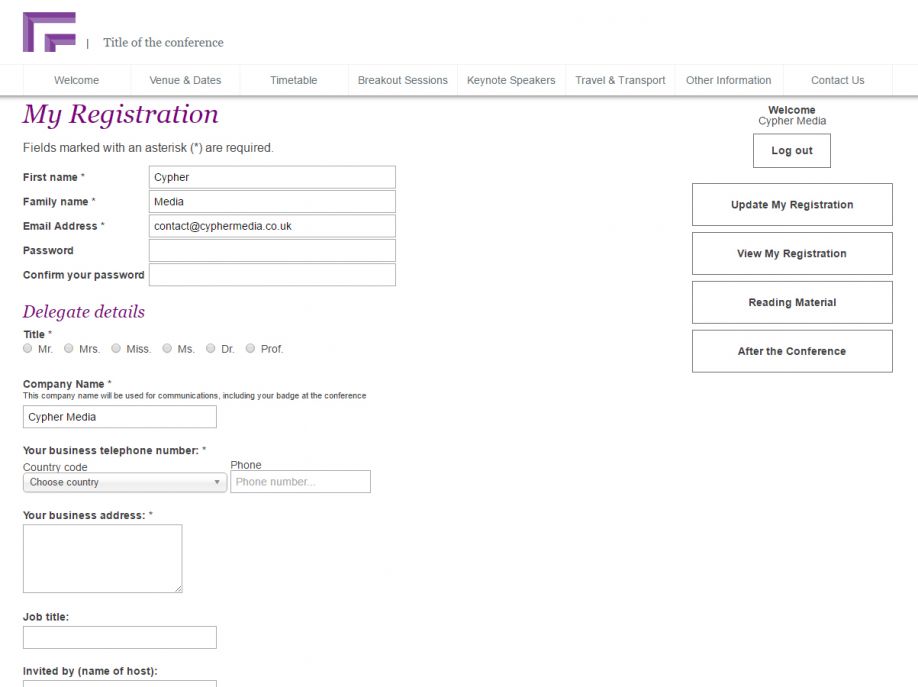The height and width of the screenshot is (687, 918).
Task: View the Keynote Speakers page
Action: point(510,80)
